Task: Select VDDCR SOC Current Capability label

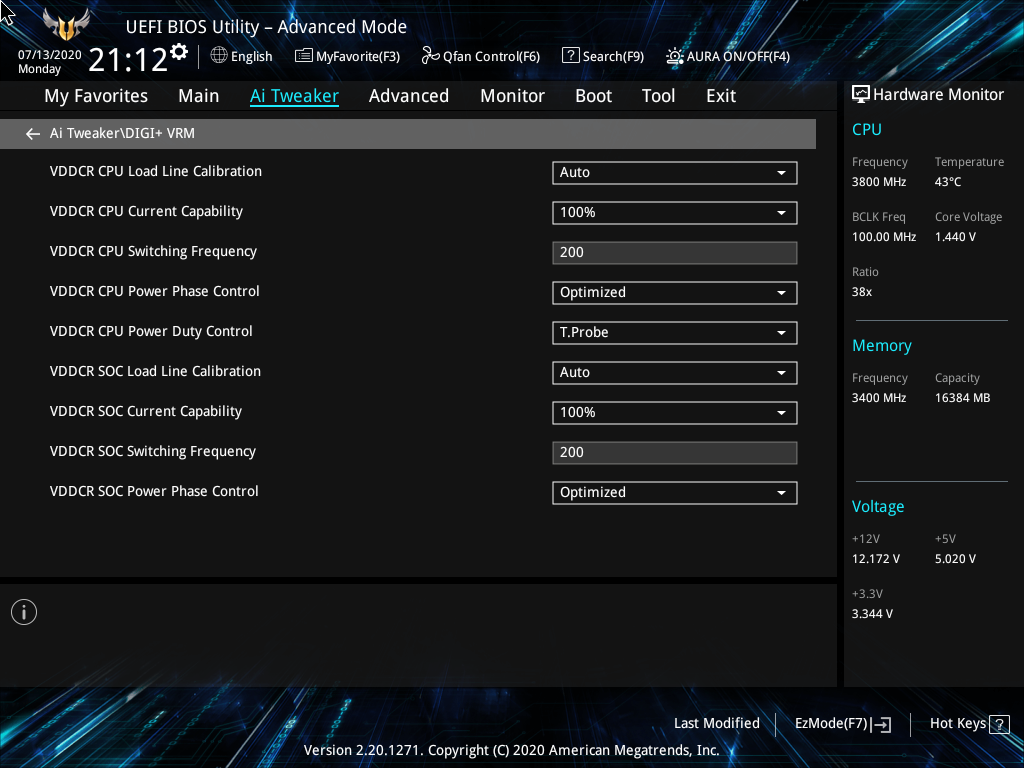Action: [146, 411]
